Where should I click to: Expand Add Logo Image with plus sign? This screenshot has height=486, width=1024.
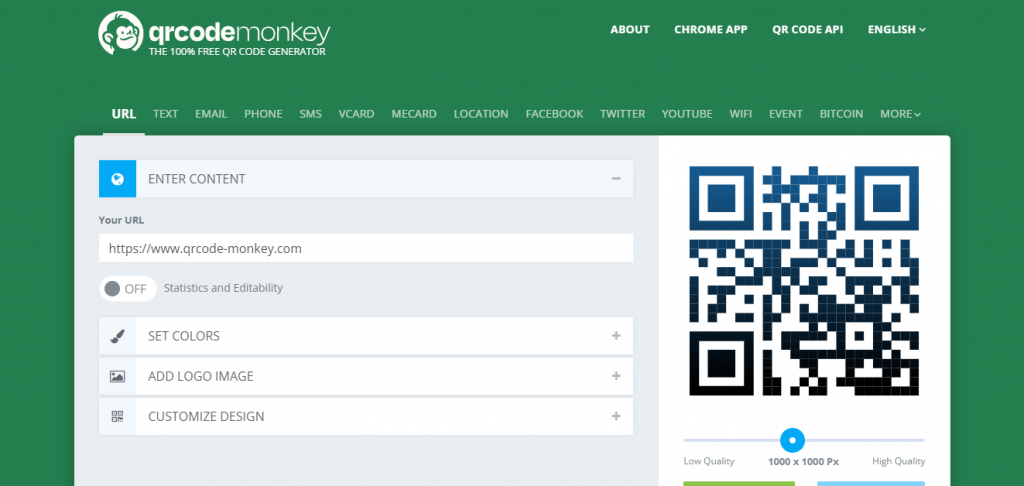616,376
